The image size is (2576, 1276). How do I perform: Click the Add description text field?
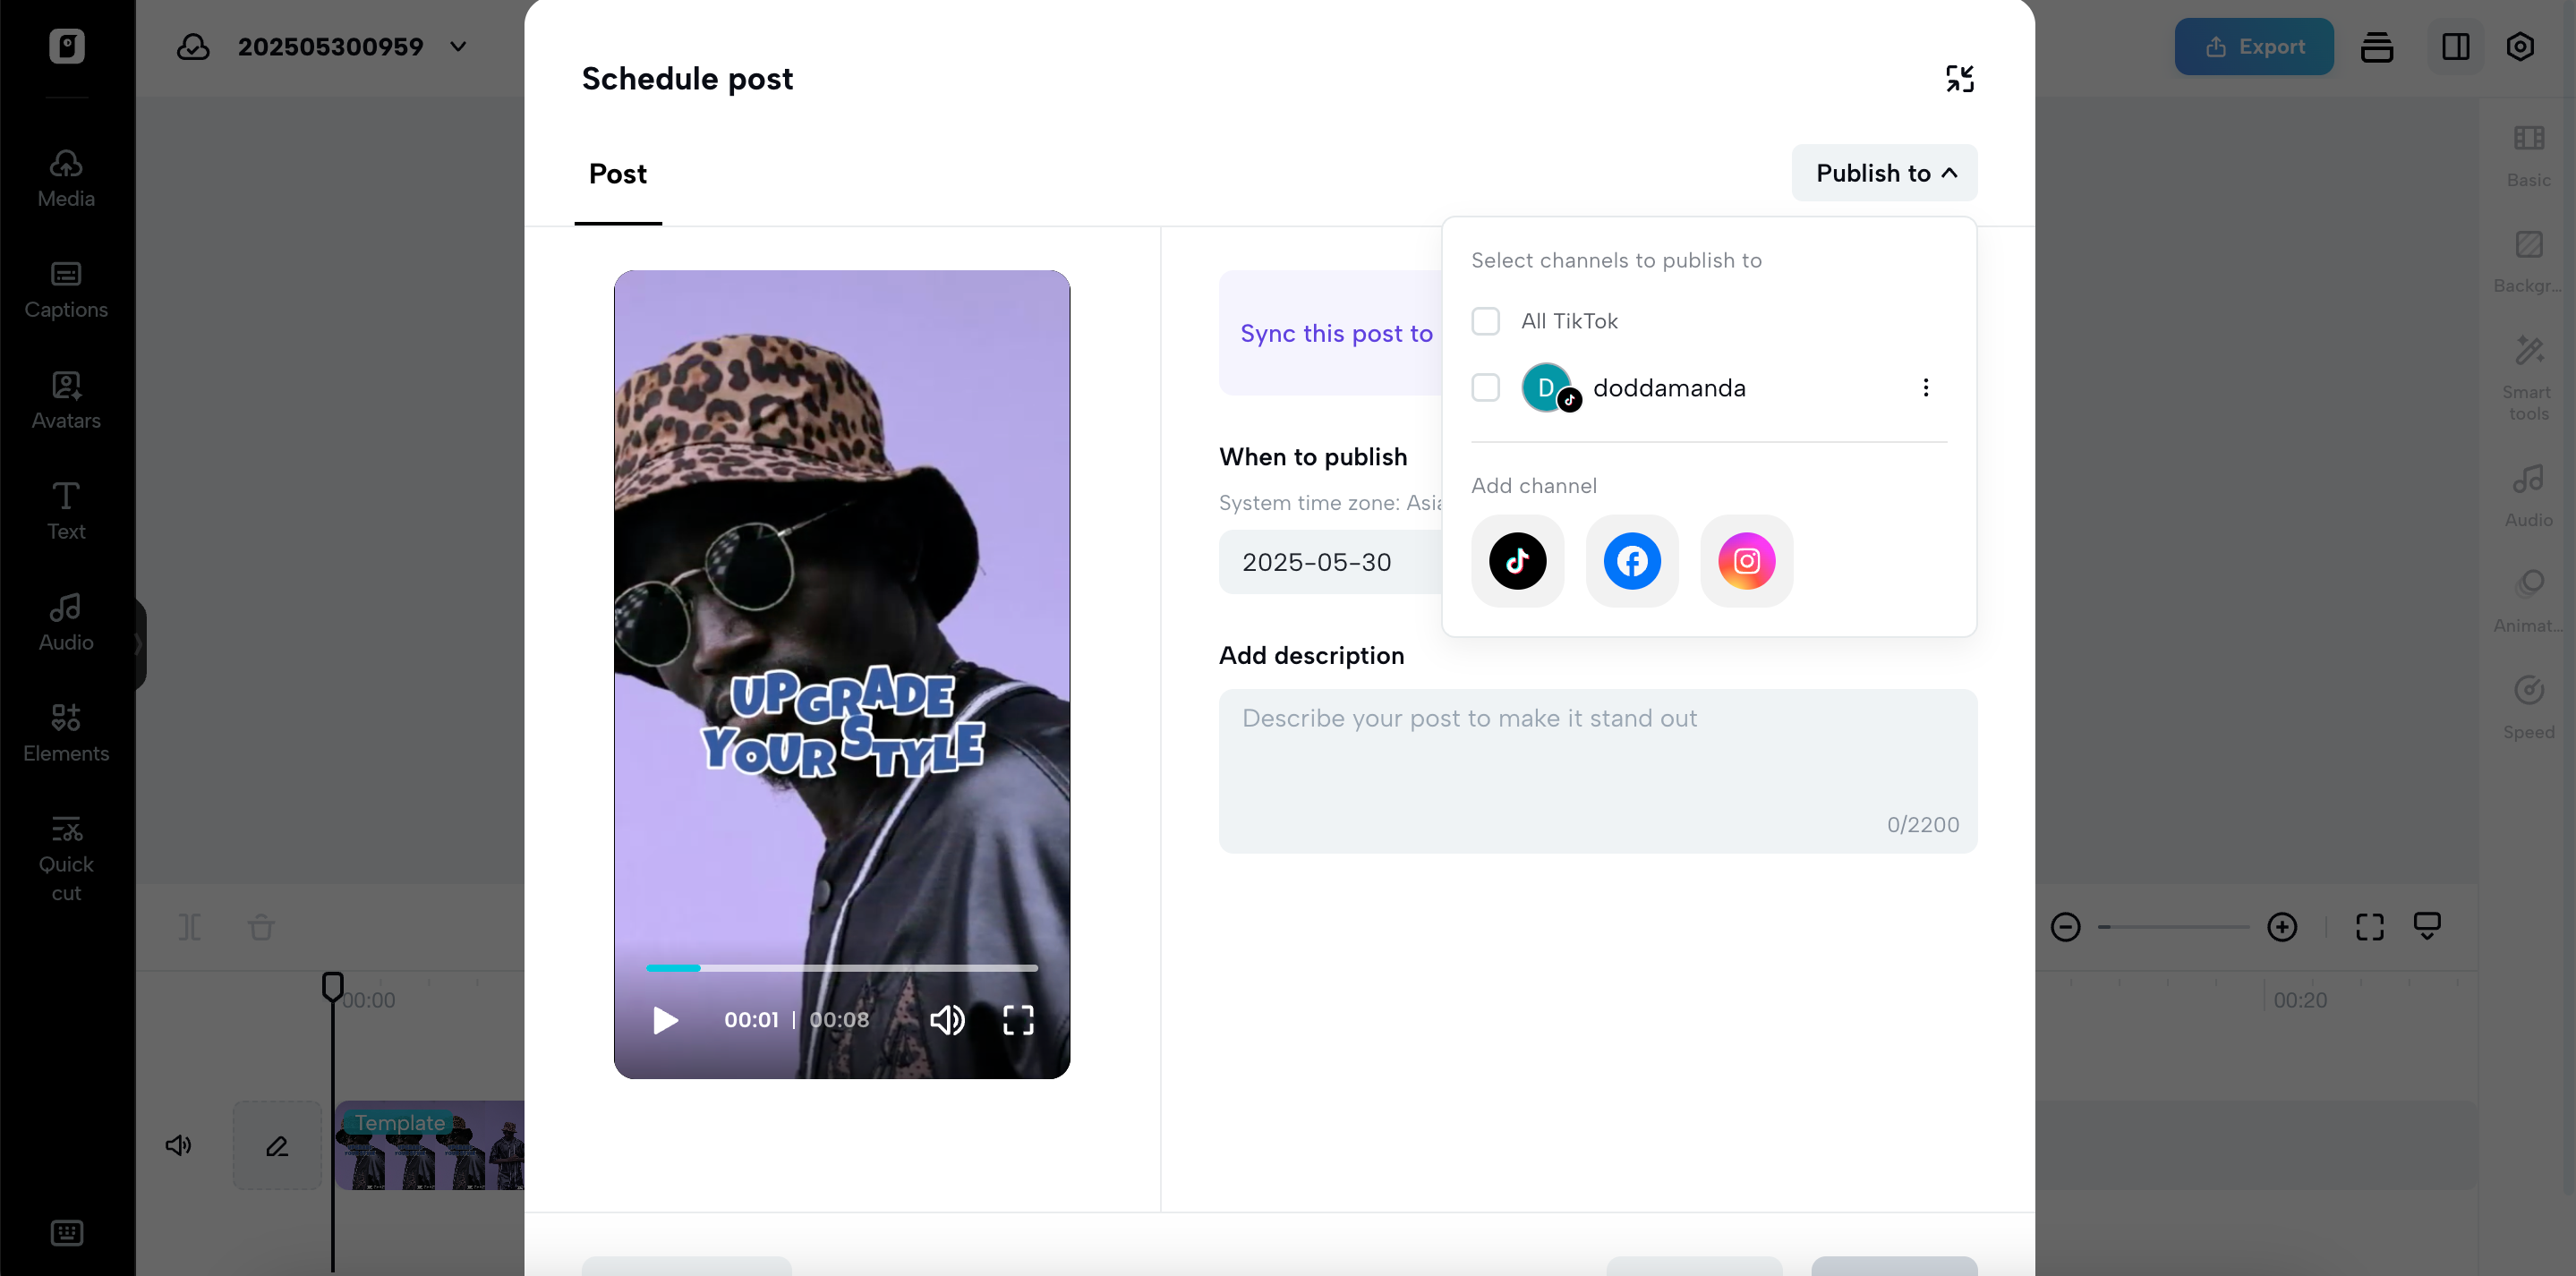pos(1597,770)
